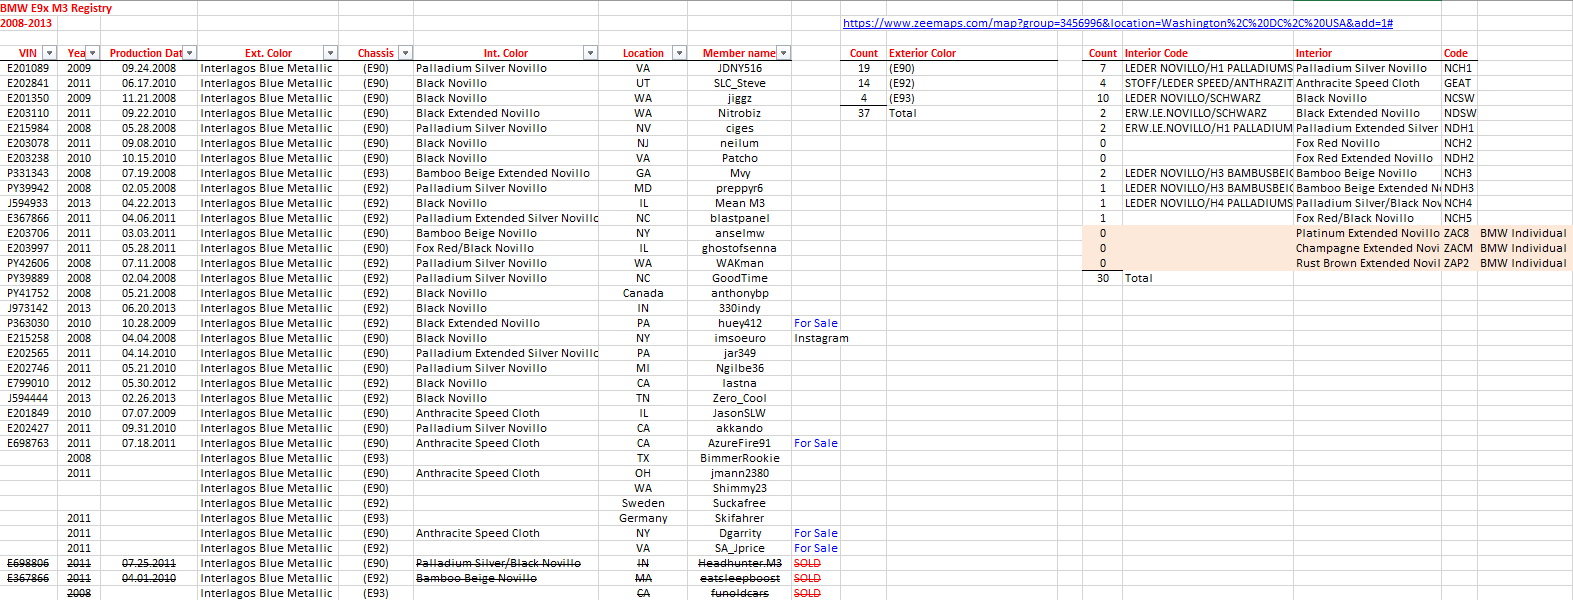1573x600 pixels.
Task: Select the 'Sweden' location cell
Action: [643, 503]
